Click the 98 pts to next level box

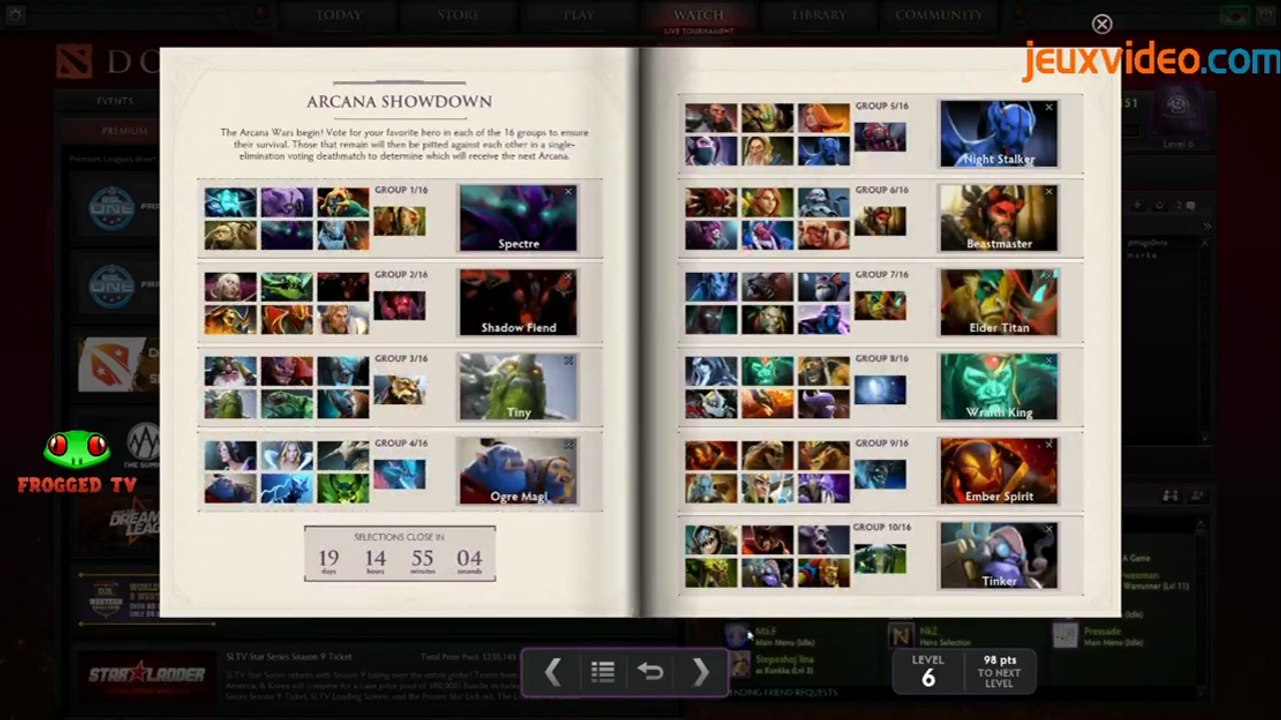tap(999, 671)
